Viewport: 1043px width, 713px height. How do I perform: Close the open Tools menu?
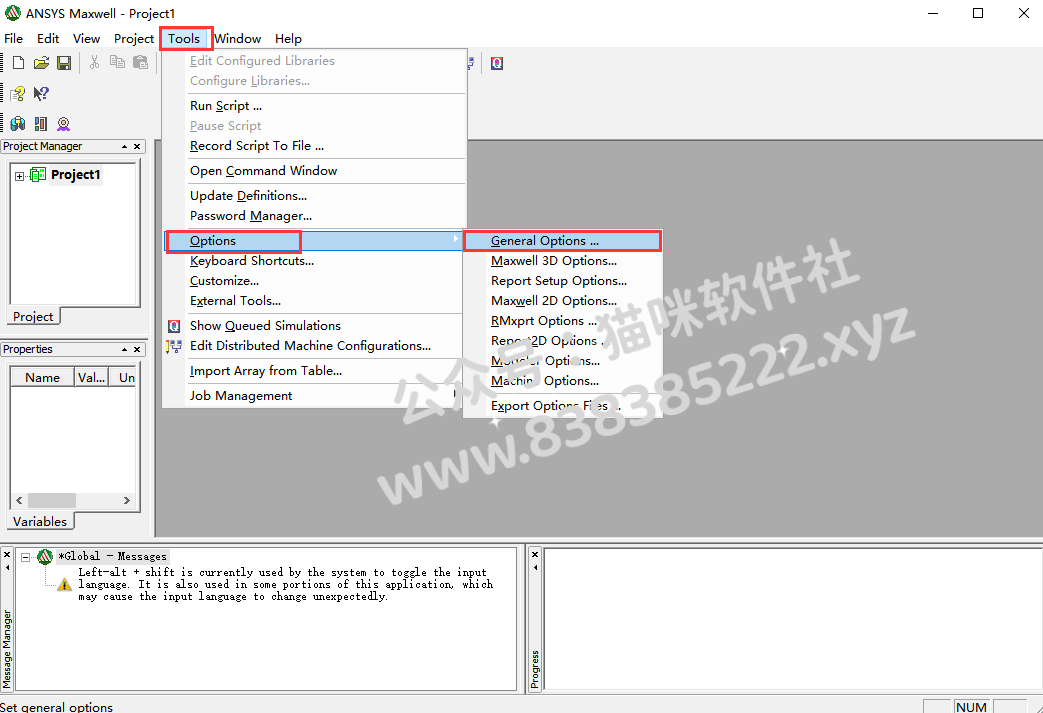(x=184, y=39)
